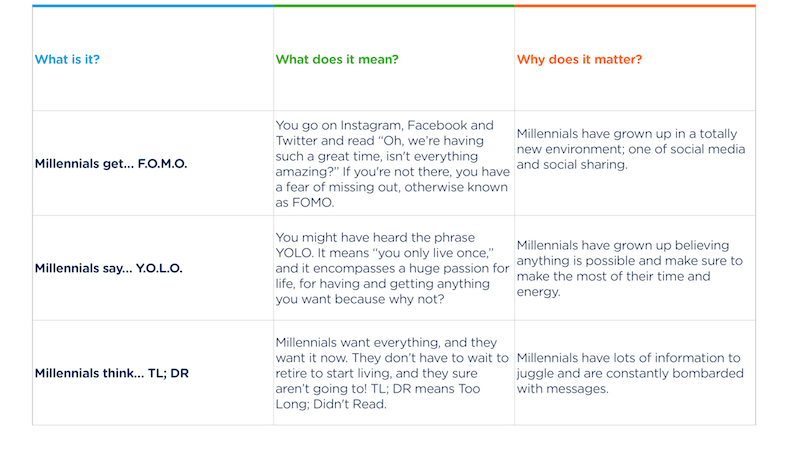Select the "Millennials think... TL; DR" row label

[112, 373]
